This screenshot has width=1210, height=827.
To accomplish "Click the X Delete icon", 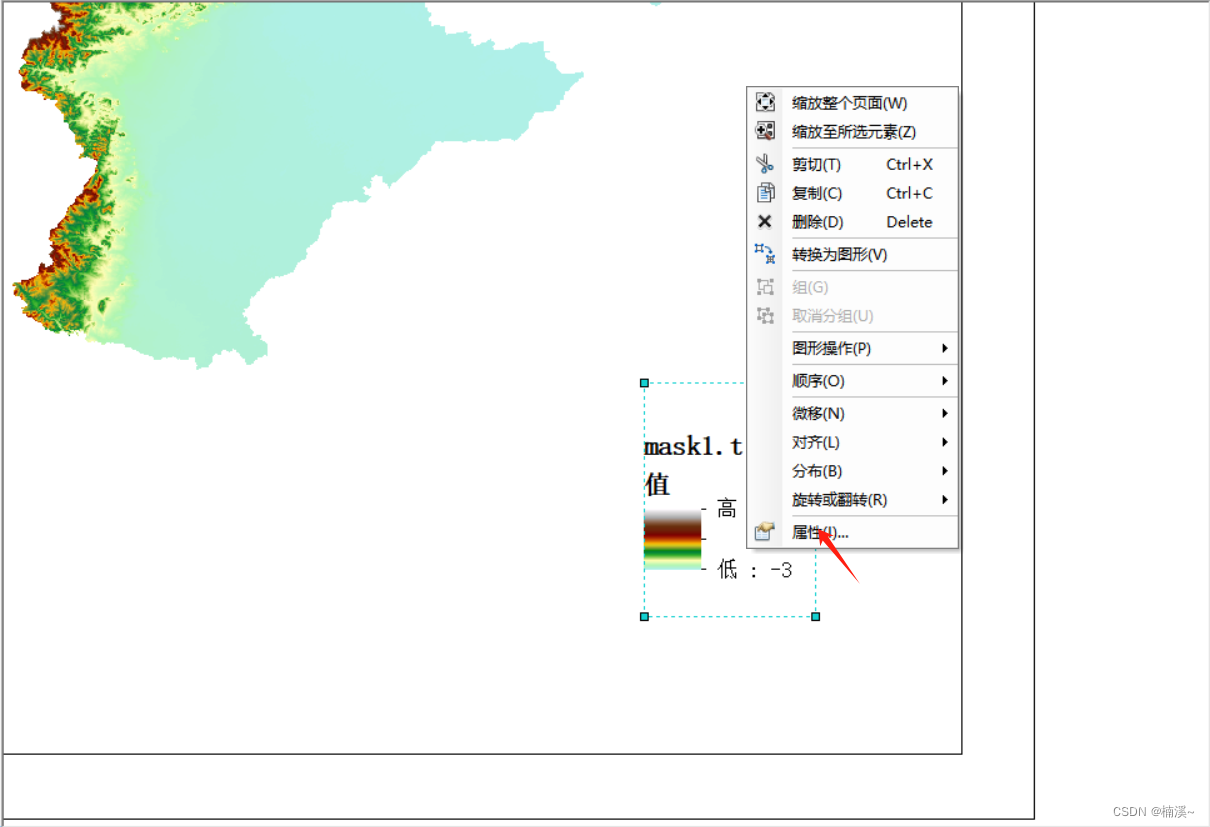I will pos(765,222).
